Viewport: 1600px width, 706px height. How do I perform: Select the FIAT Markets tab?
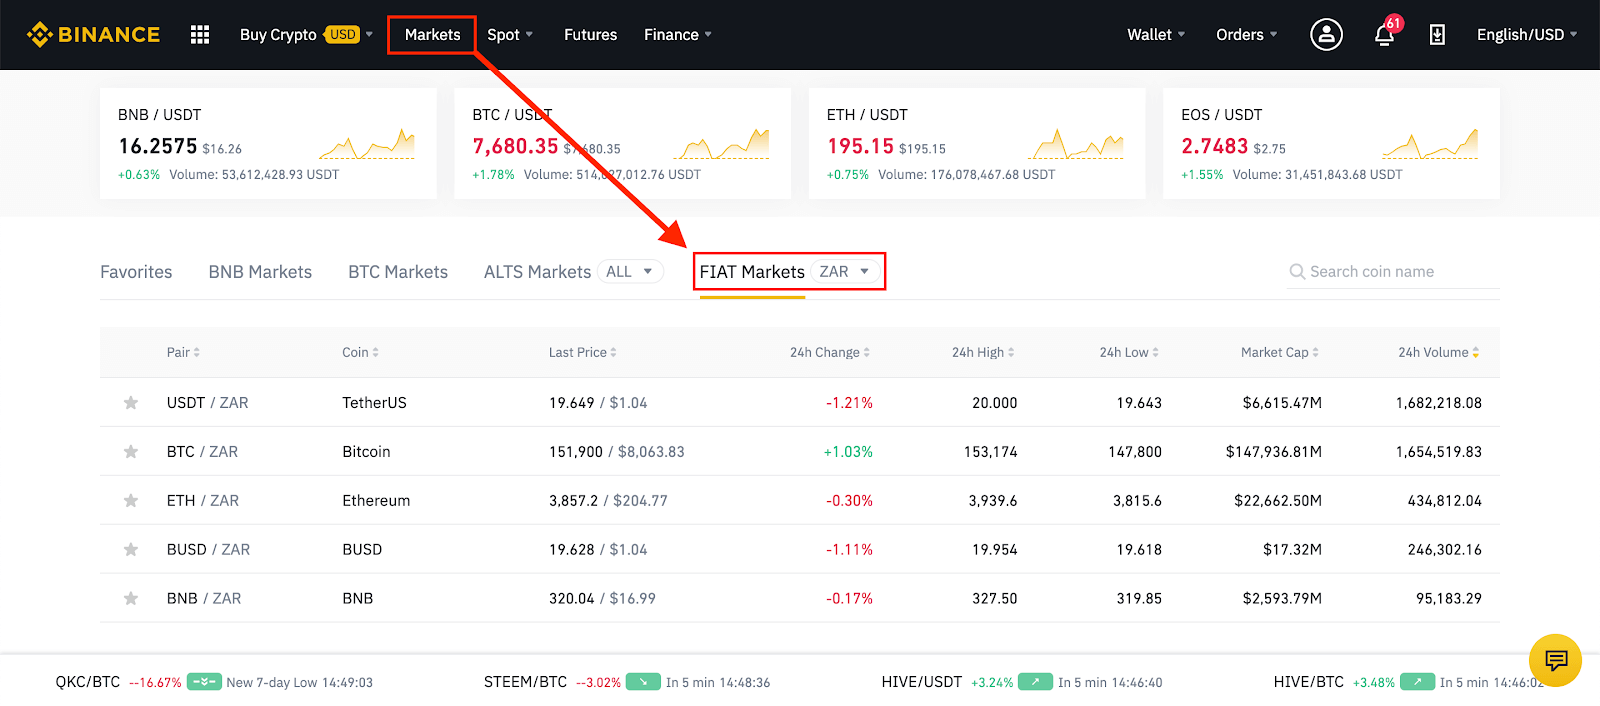tap(752, 272)
